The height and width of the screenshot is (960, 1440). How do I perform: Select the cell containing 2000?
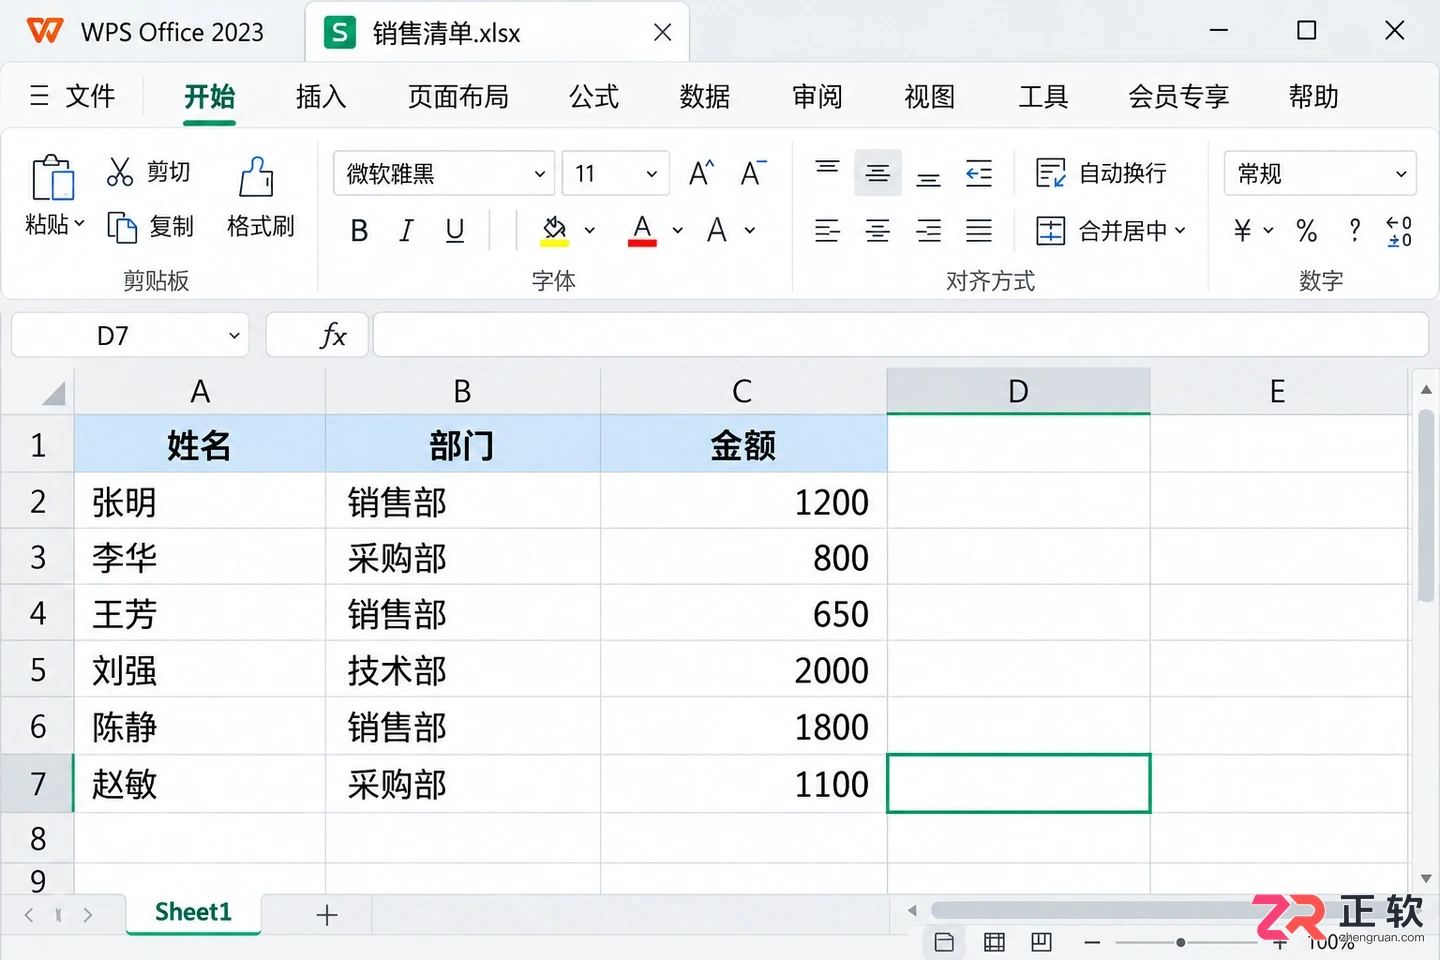(x=744, y=670)
